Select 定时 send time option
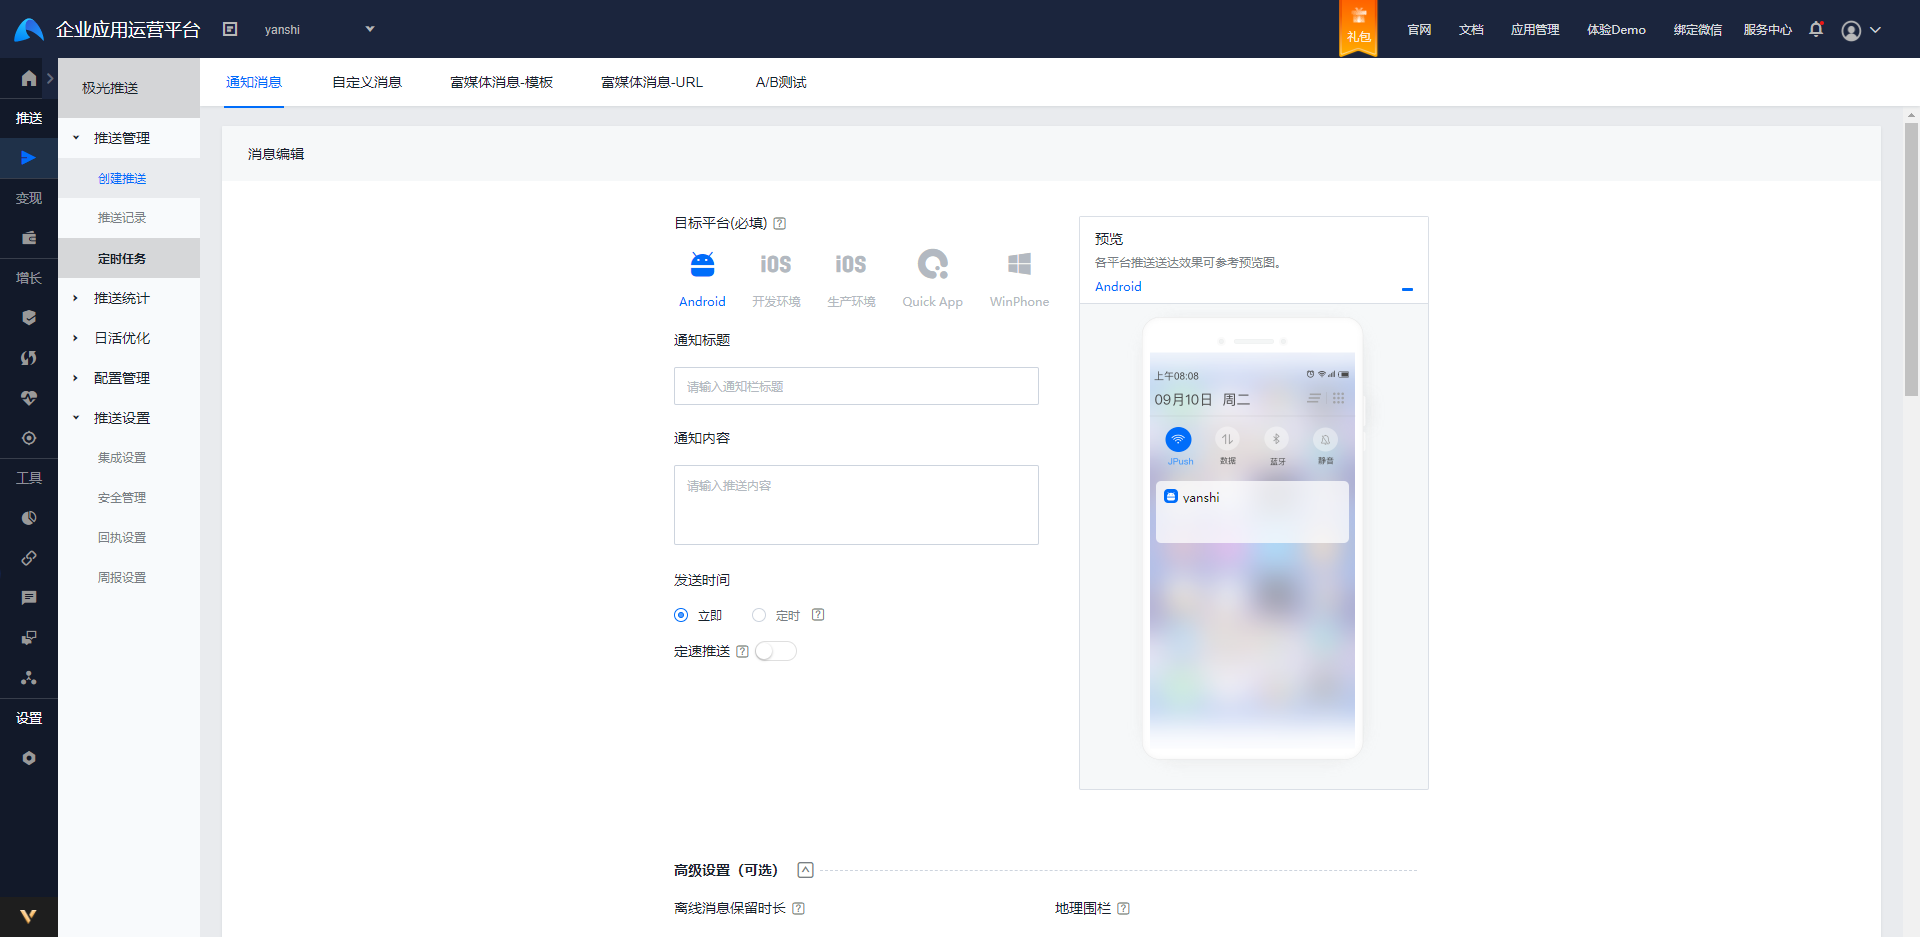The image size is (1920, 937). (758, 615)
